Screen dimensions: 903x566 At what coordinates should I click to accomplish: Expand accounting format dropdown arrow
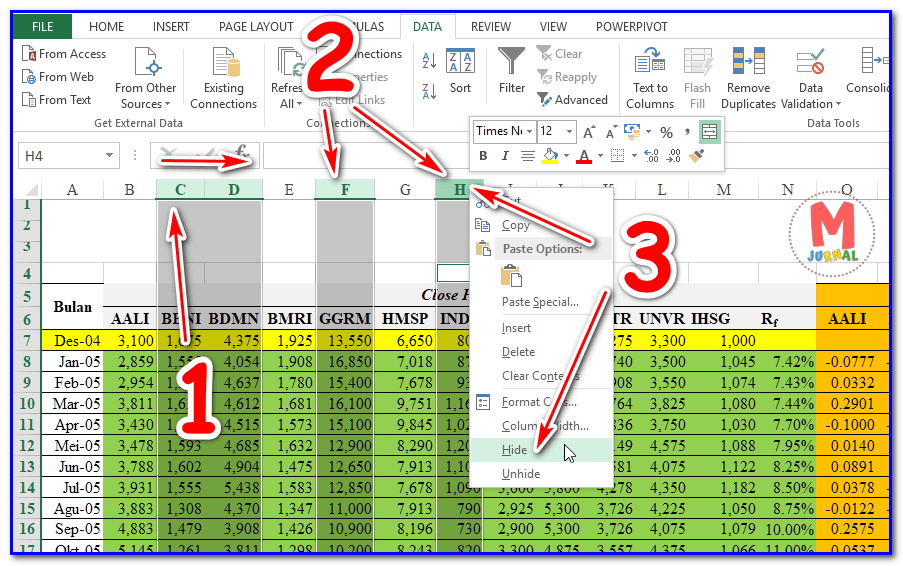tap(648, 132)
